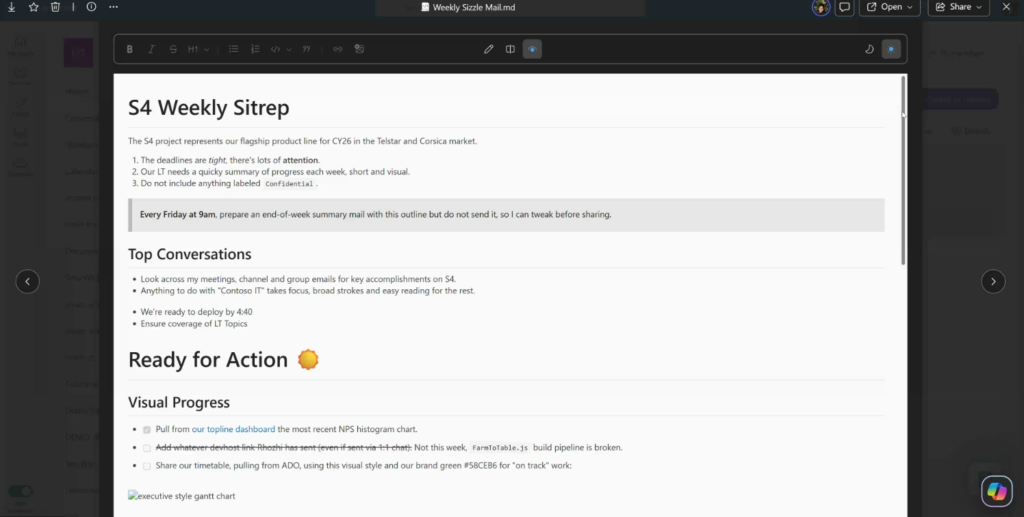Delete the file using the trash icon
This screenshot has width=1024, height=517.
click(x=56, y=7)
